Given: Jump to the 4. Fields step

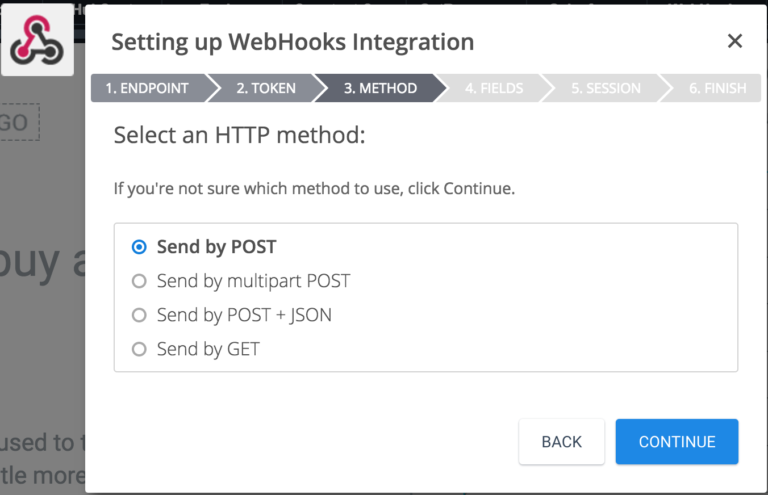Looking at the screenshot, I should [x=494, y=88].
